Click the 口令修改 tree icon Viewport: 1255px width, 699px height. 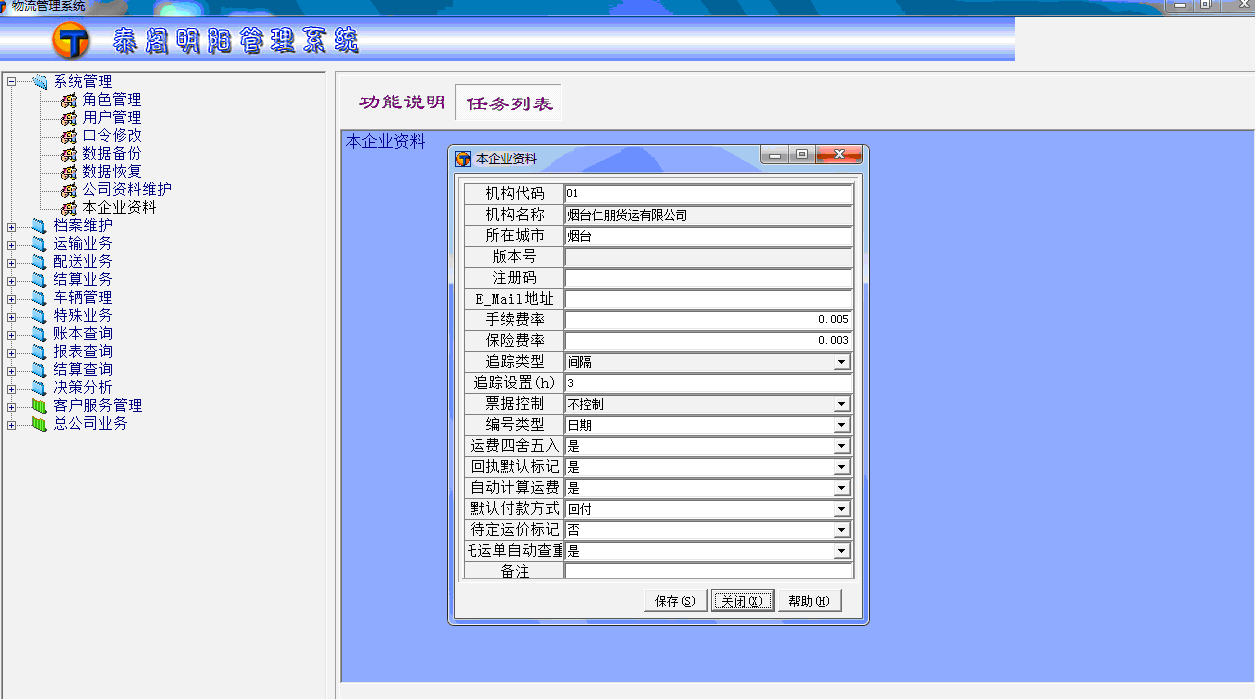tap(68, 136)
